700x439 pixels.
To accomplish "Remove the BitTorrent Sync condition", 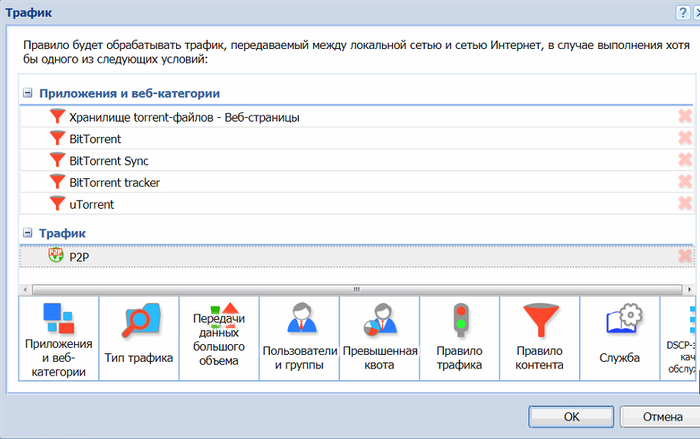I will 685,161.
